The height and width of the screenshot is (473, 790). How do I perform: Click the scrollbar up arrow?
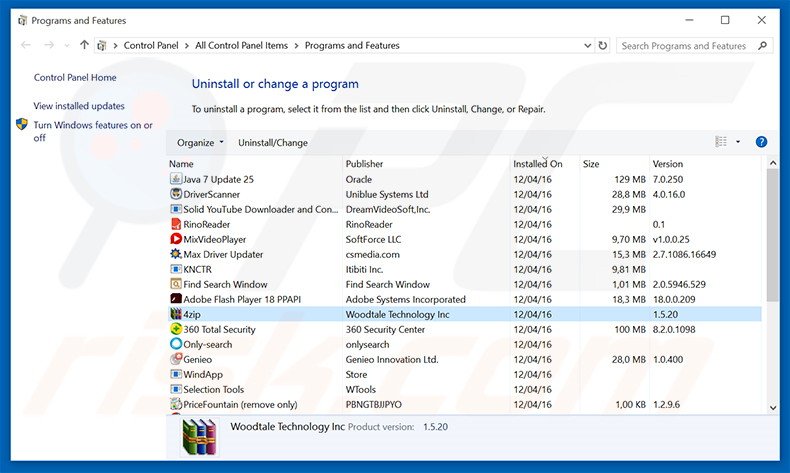click(773, 163)
